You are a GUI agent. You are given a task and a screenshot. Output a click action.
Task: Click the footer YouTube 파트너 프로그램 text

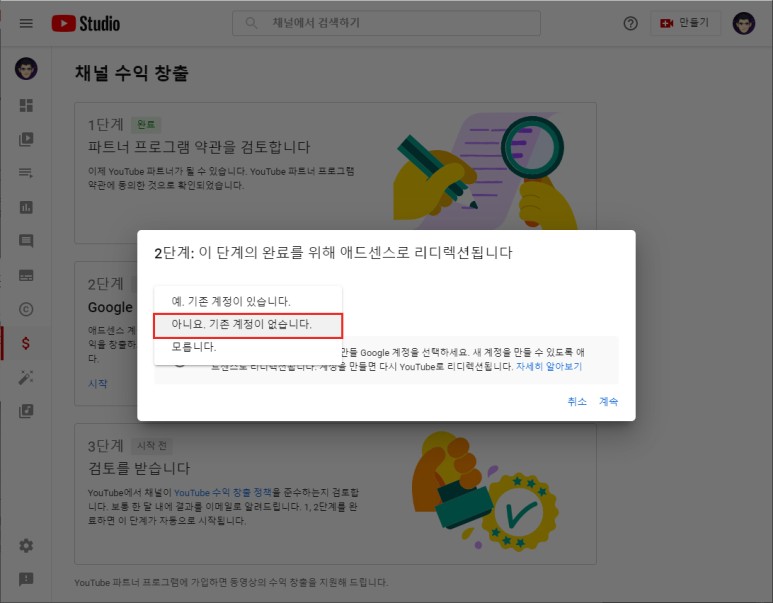[x=231, y=582]
